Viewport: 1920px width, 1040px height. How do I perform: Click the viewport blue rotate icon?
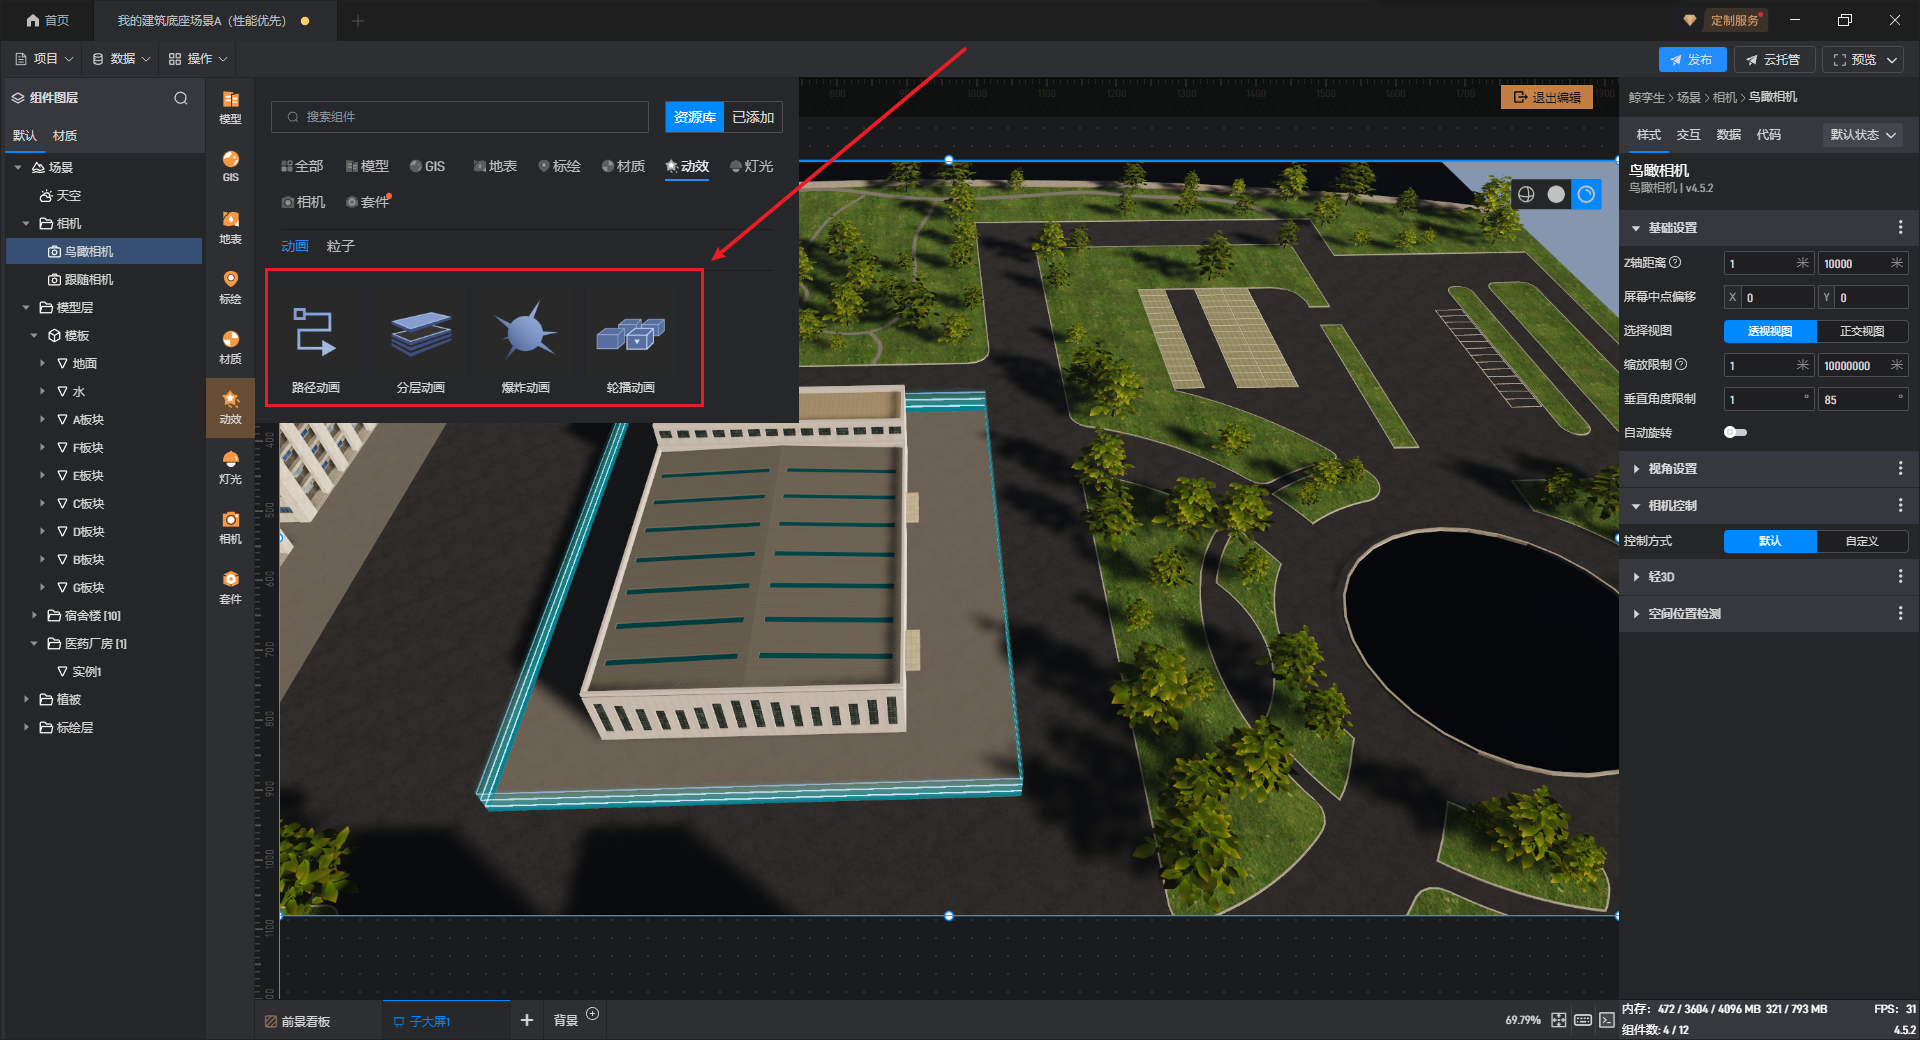point(1586,194)
